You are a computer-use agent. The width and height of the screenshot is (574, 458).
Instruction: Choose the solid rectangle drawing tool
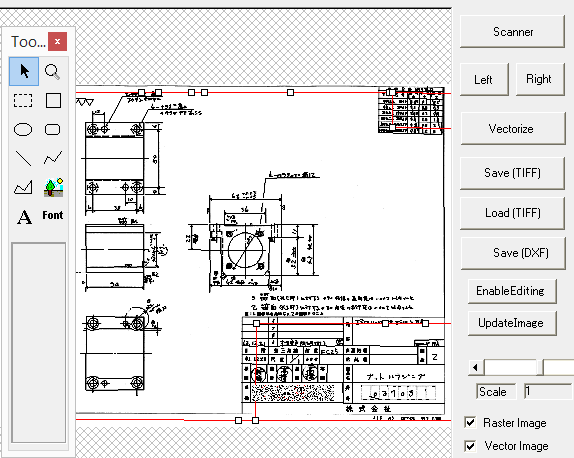53,100
